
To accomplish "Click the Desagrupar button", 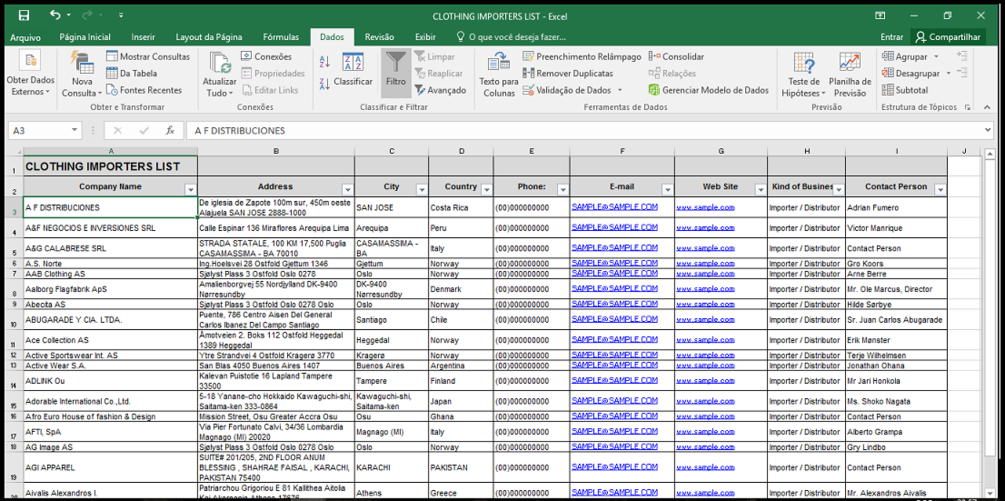I will [910, 73].
